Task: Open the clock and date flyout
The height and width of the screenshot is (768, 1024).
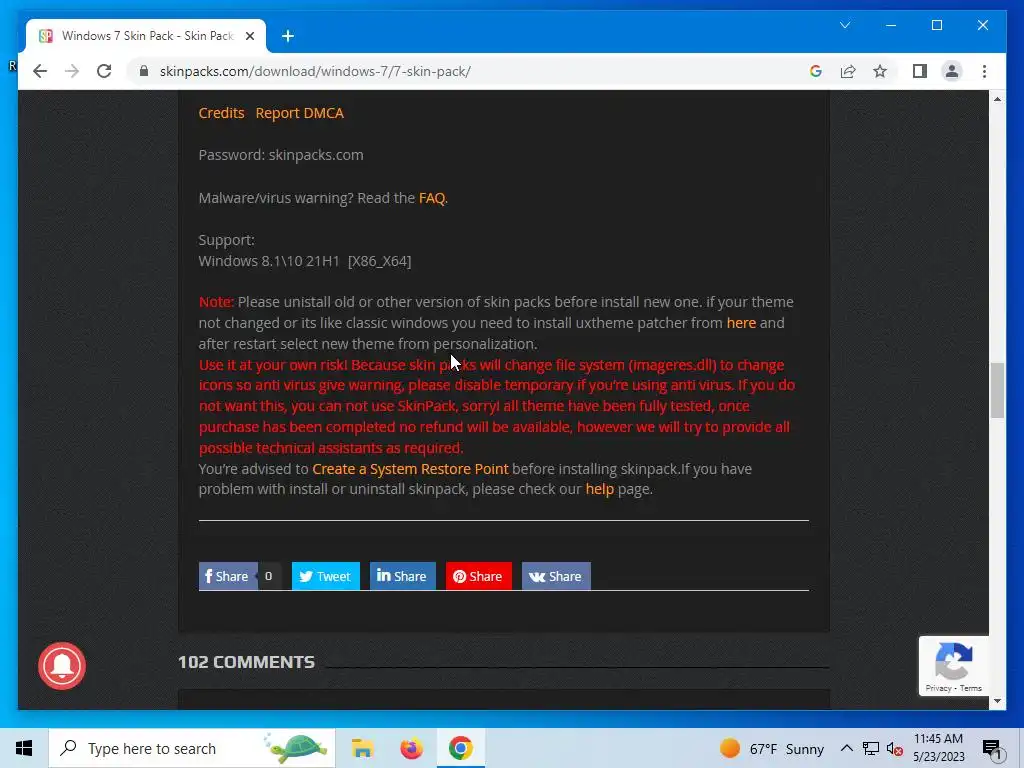Action: (938, 748)
